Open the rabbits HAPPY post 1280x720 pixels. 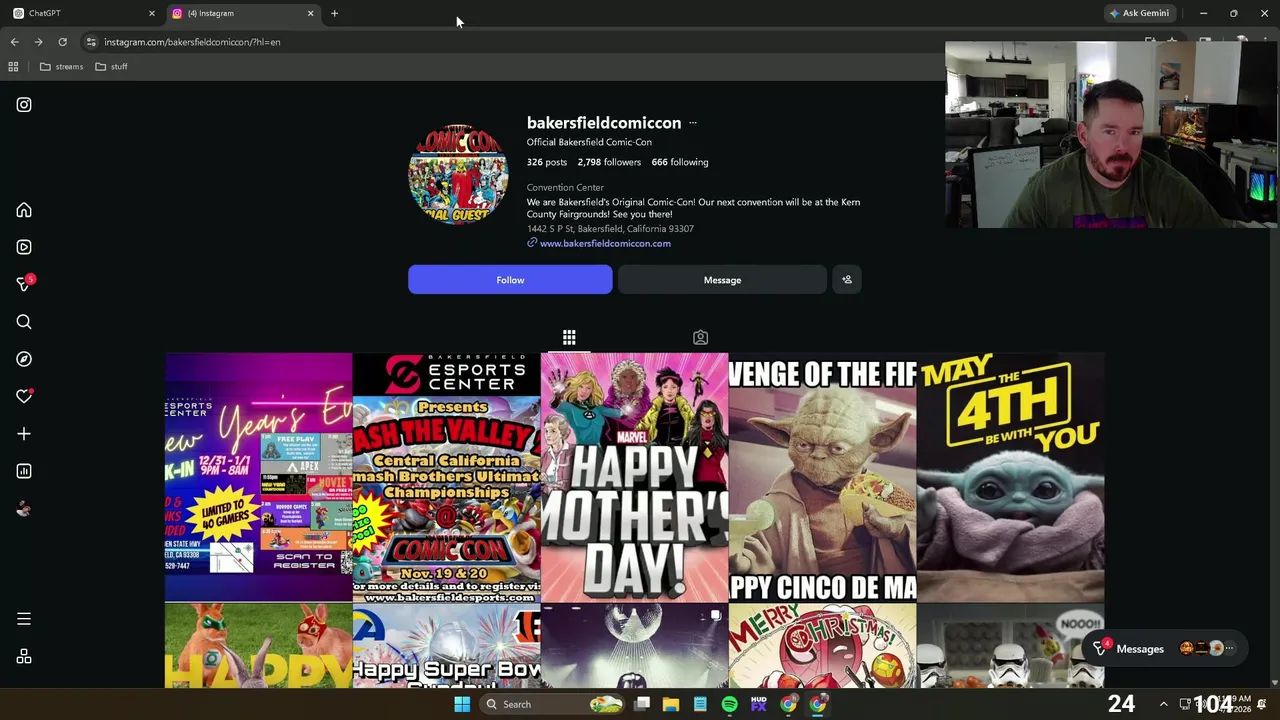click(258, 646)
